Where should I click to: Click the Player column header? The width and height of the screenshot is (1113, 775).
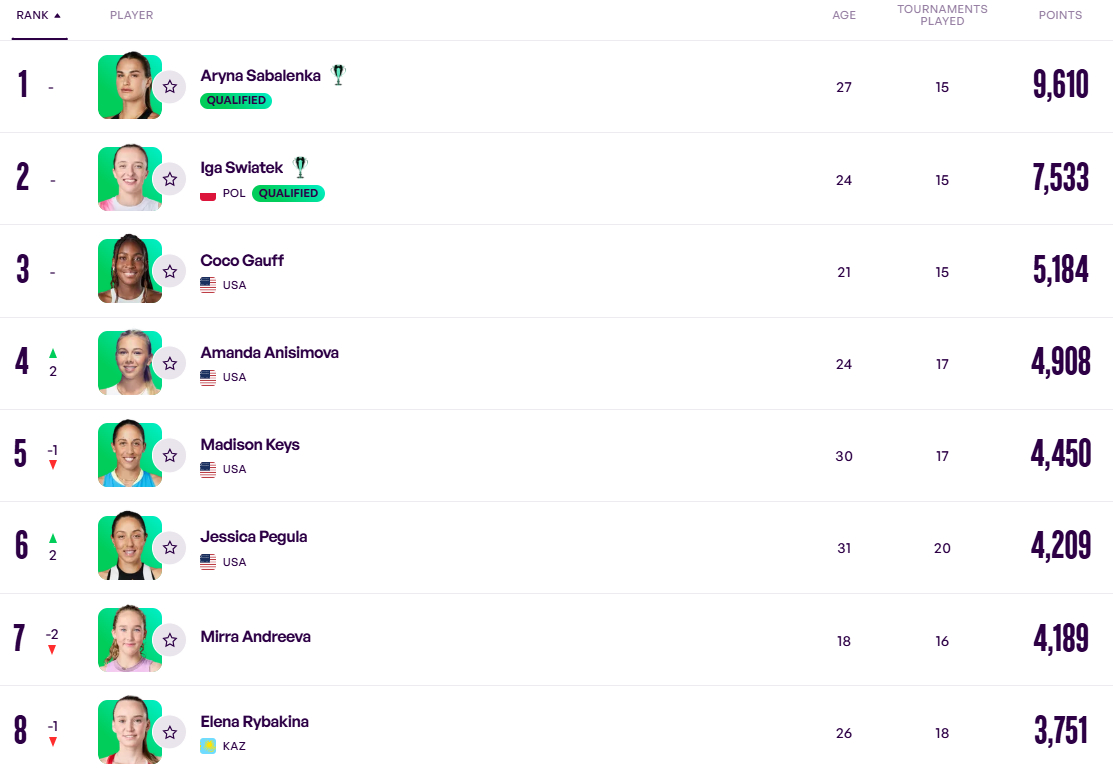pyautogui.click(x=131, y=15)
